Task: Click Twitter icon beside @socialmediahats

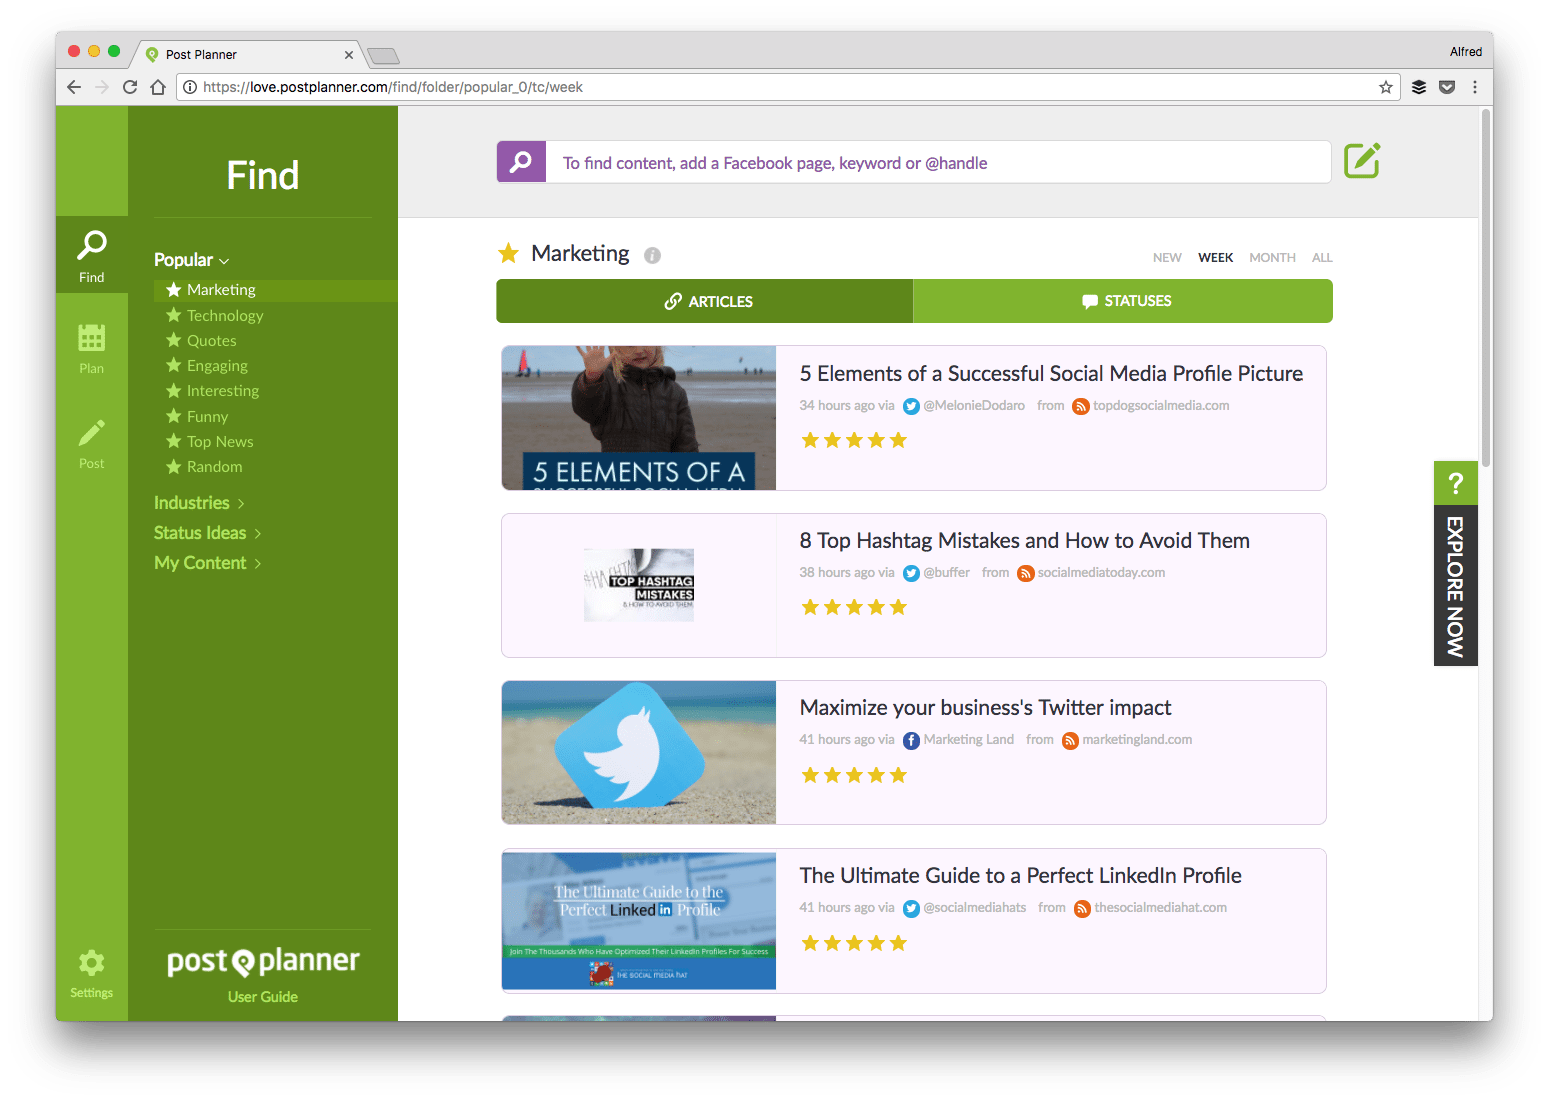Action: (911, 908)
